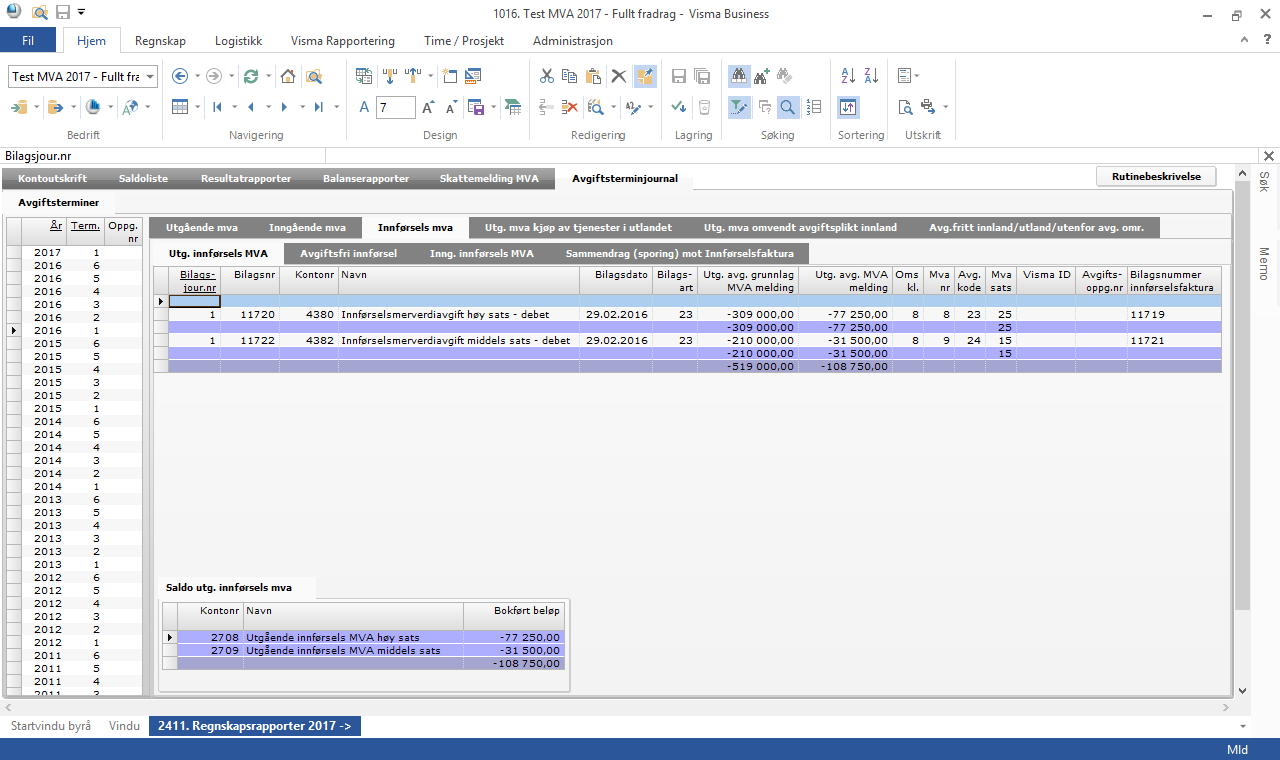This screenshot has width=1280, height=760.
Task: Go to last record arrow icon
Action: click(318, 107)
